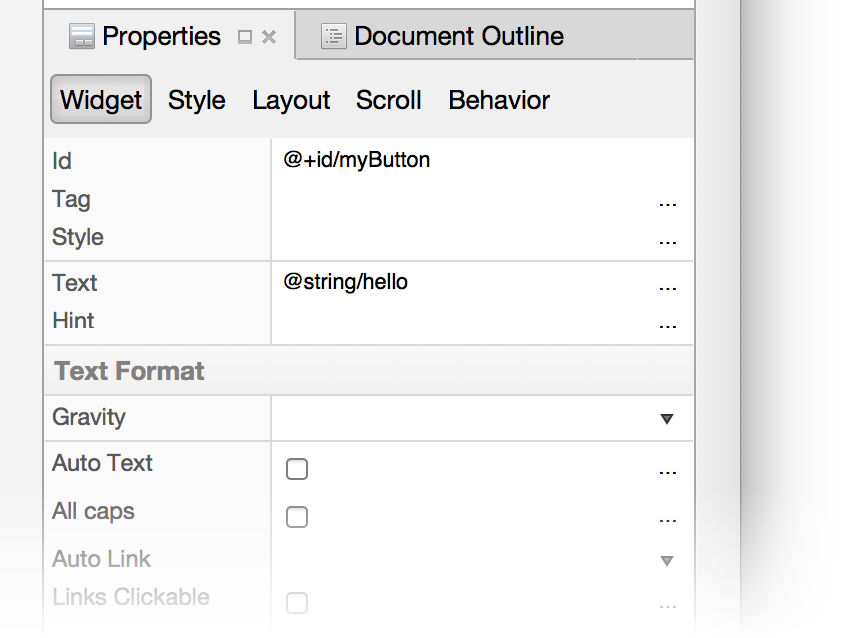Select the Behavior tab
This screenshot has height=638, width=852.
pyautogui.click(x=499, y=100)
